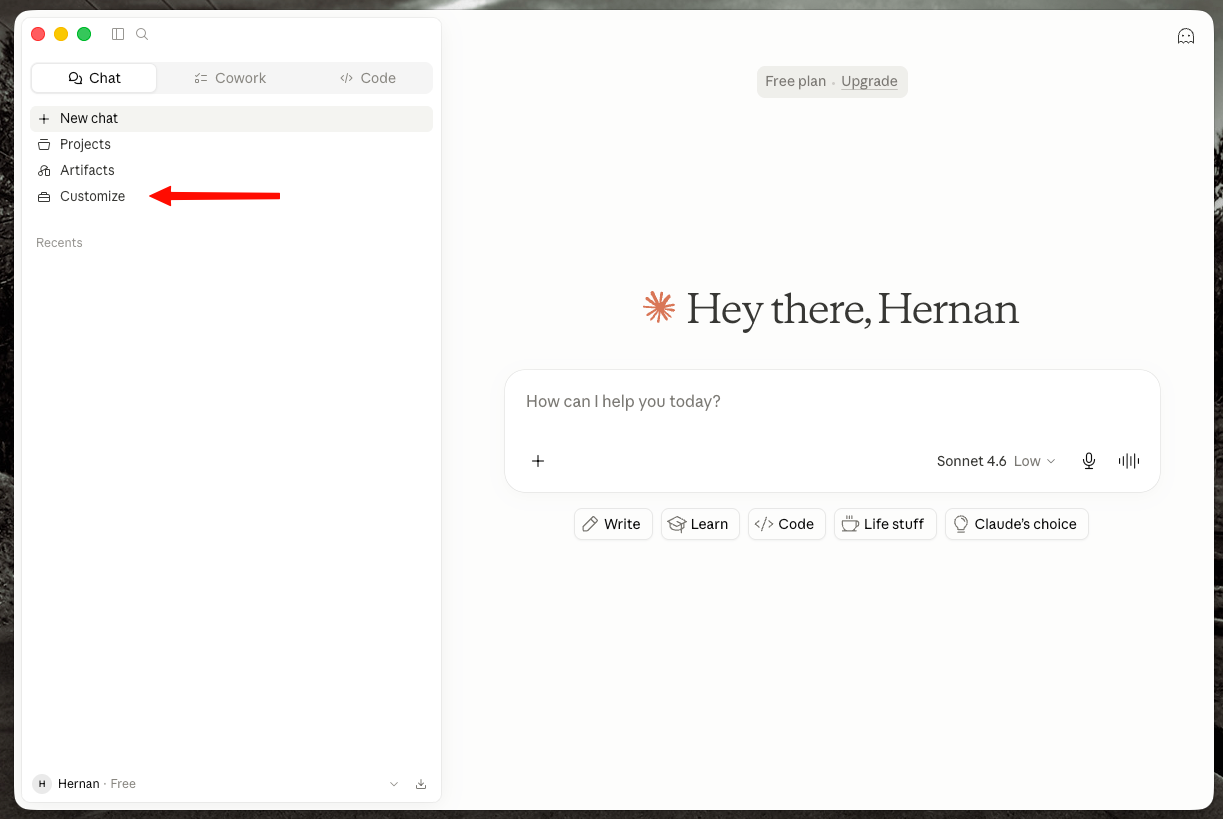
Task: Switch to the Chat tab
Action: coord(94,78)
